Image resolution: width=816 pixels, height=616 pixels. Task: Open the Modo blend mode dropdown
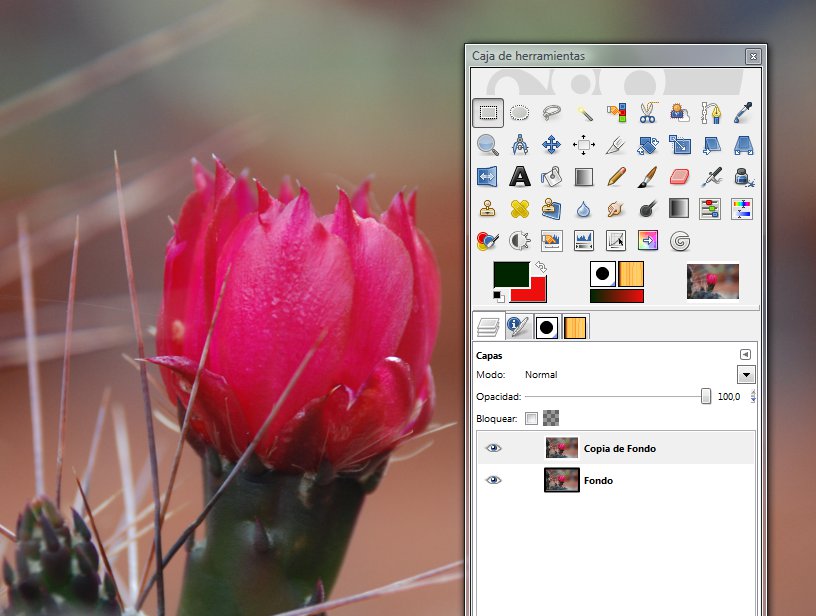(745, 375)
